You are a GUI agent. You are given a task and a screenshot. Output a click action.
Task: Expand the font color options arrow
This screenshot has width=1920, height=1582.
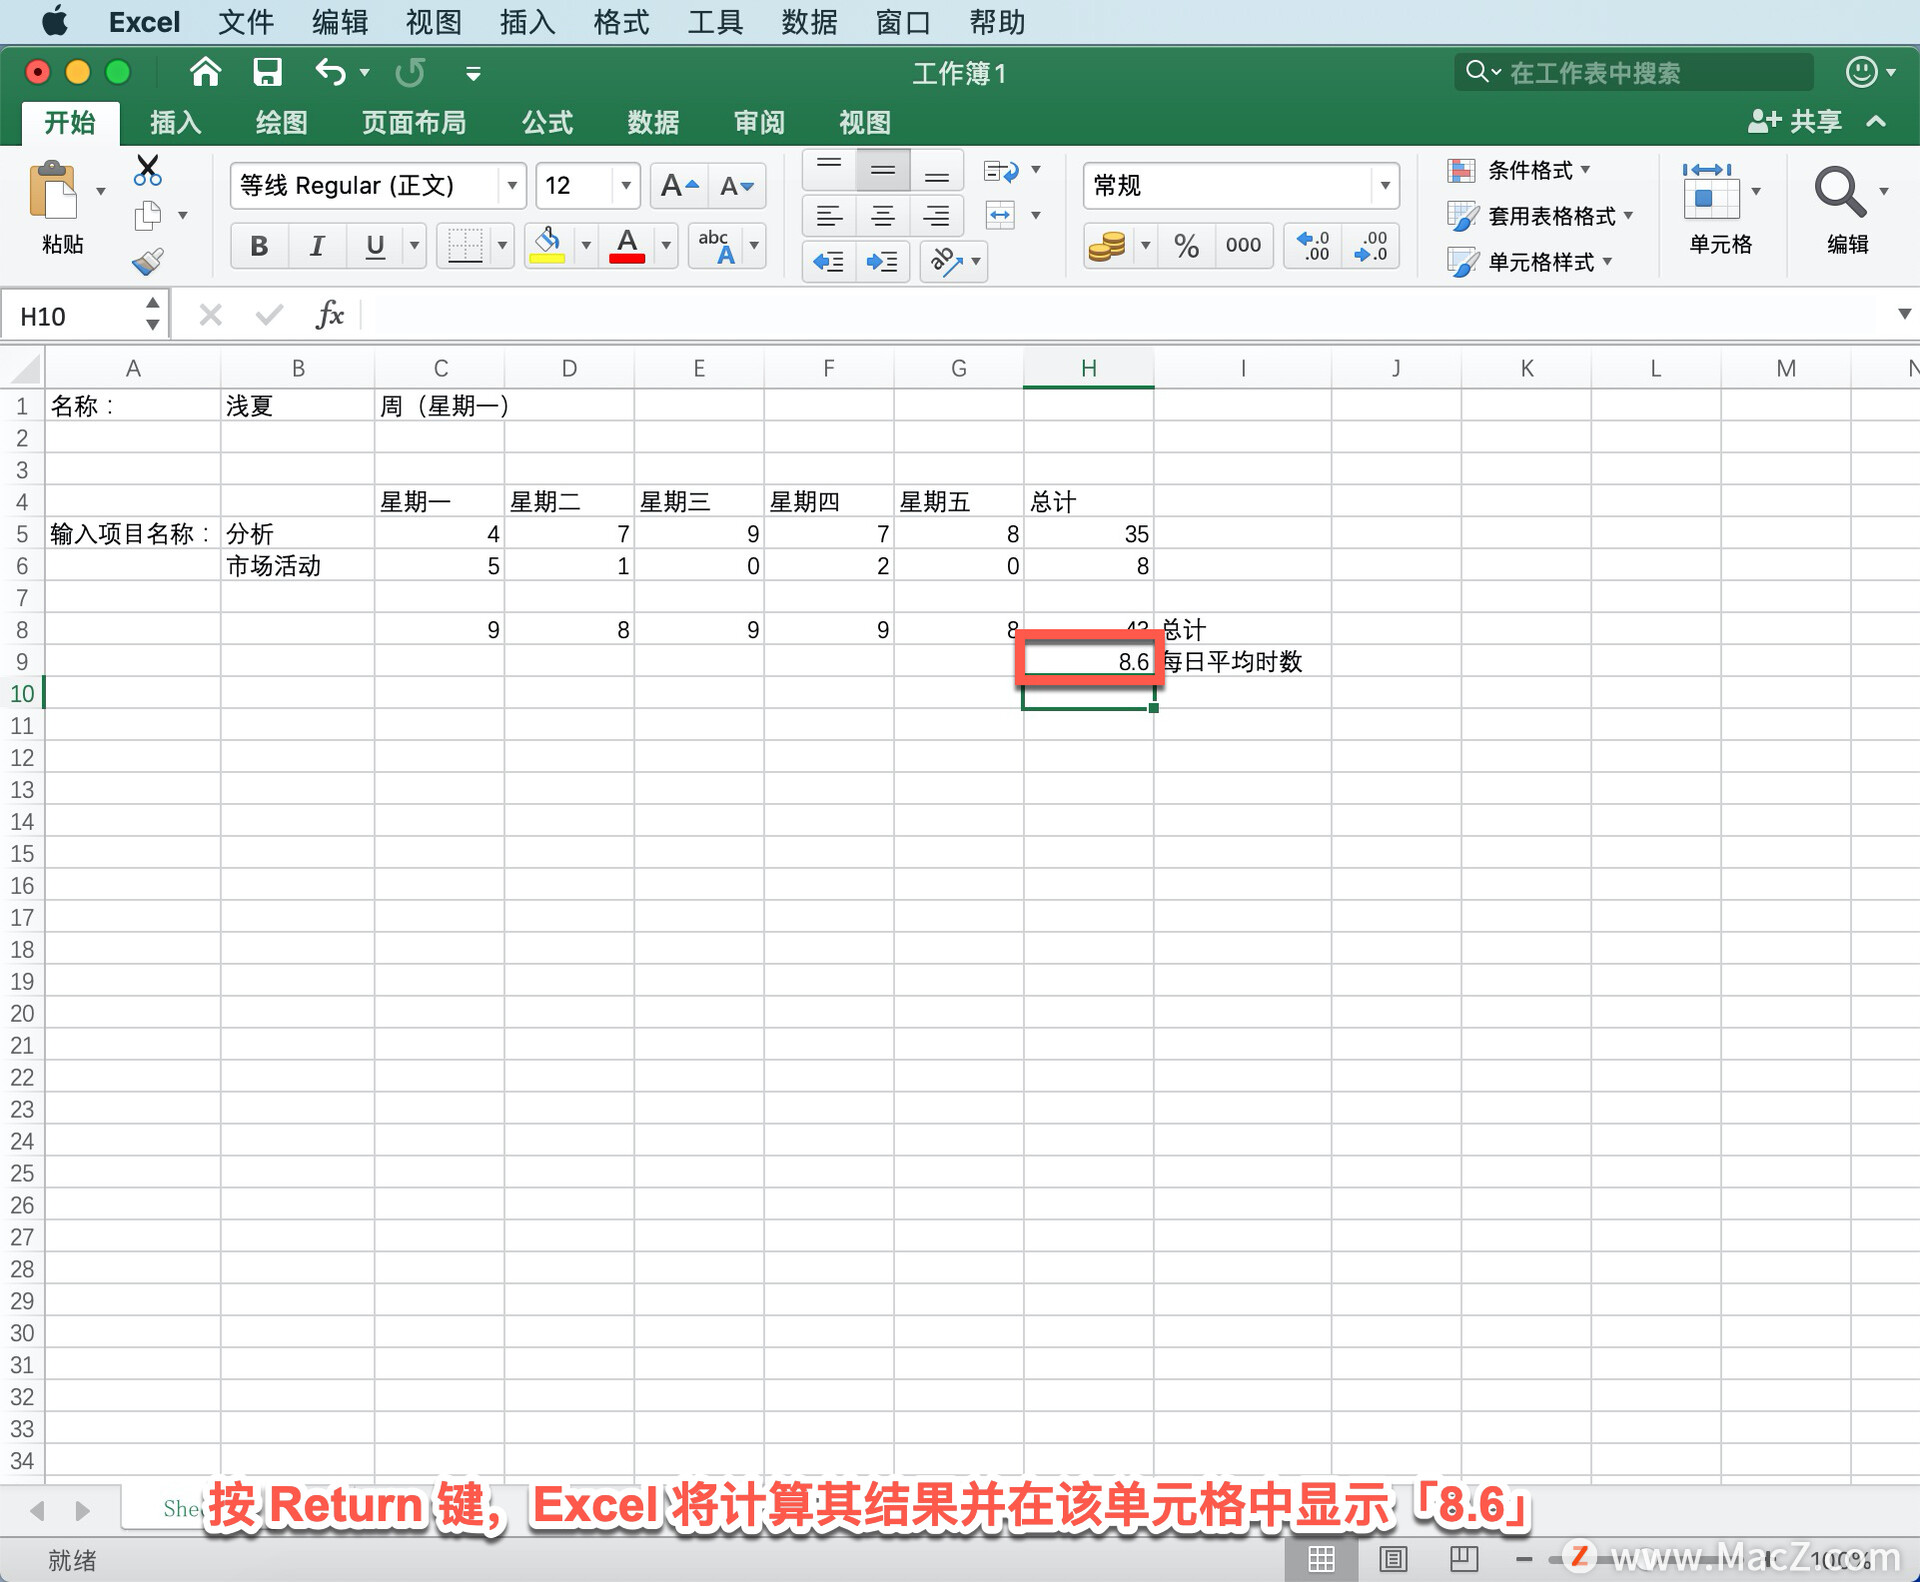[x=666, y=245]
